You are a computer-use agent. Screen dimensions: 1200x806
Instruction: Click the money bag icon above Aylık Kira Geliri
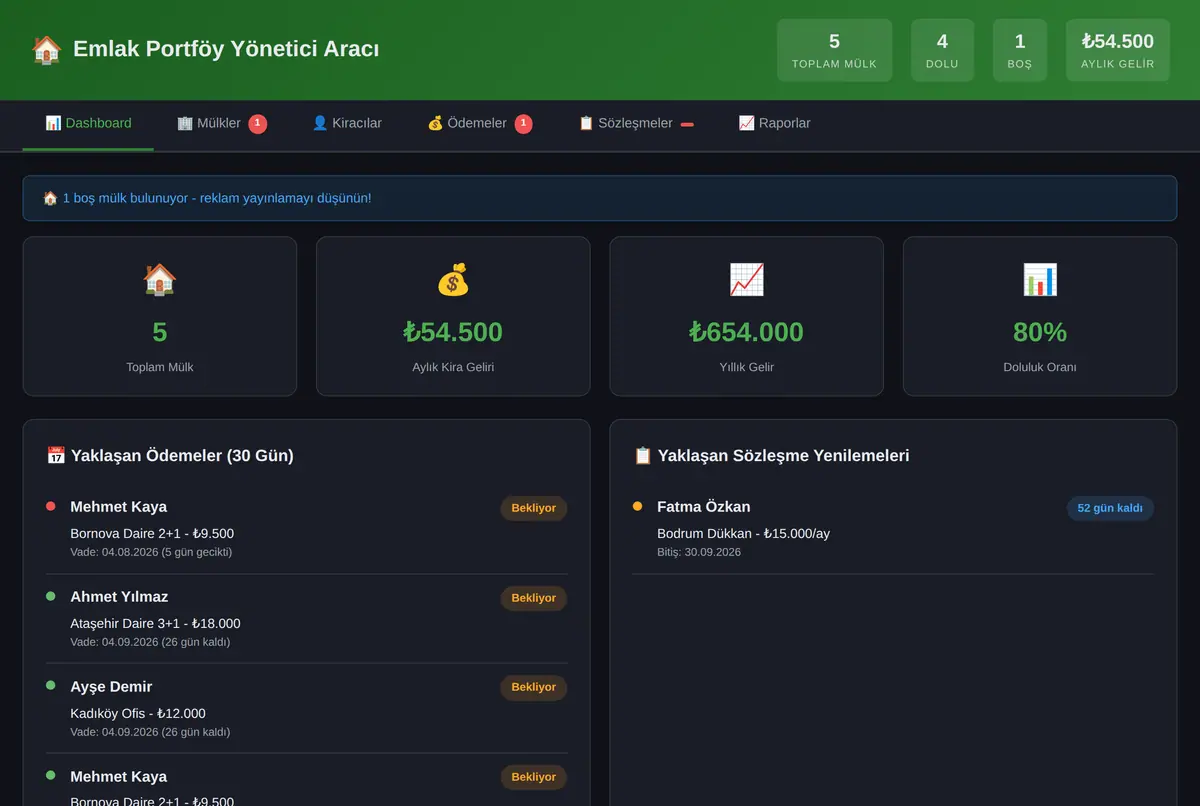click(453, 280)
